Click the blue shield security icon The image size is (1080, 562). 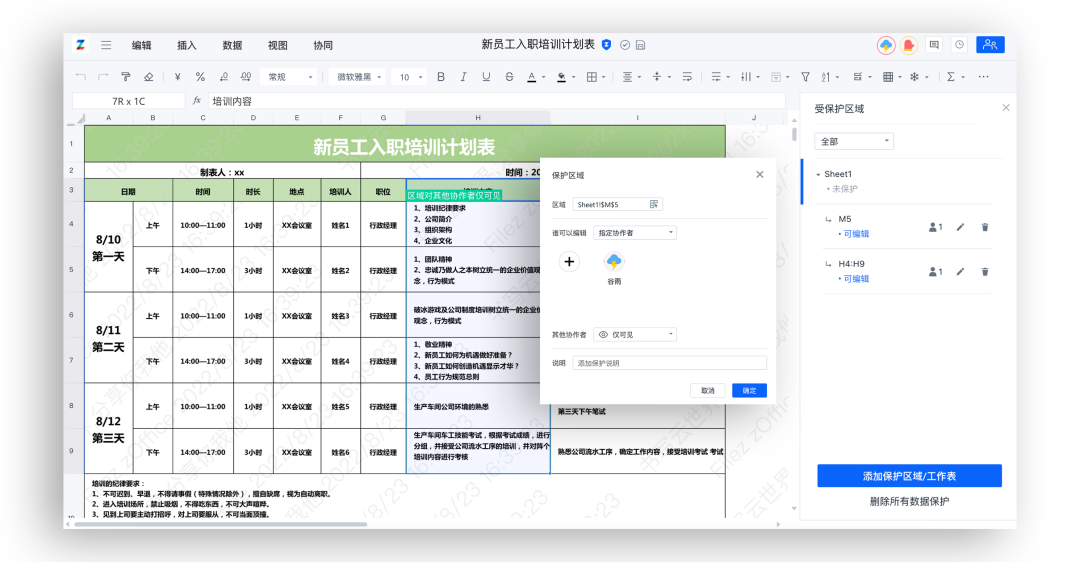click(x=606, y=45)
